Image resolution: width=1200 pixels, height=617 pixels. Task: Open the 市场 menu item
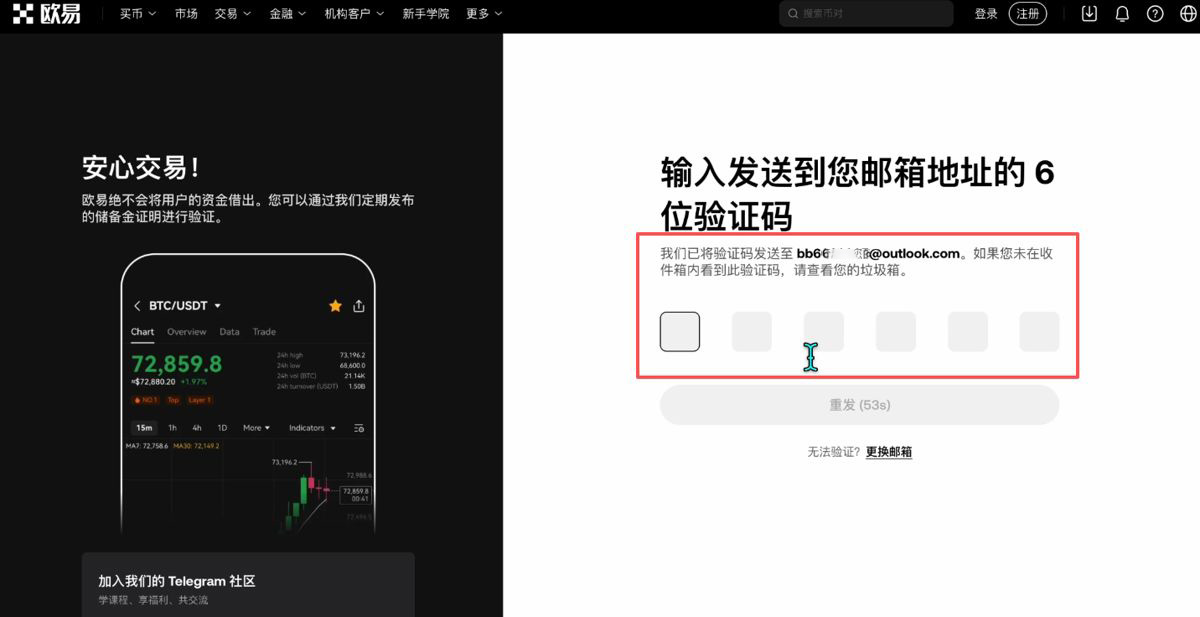186,13
